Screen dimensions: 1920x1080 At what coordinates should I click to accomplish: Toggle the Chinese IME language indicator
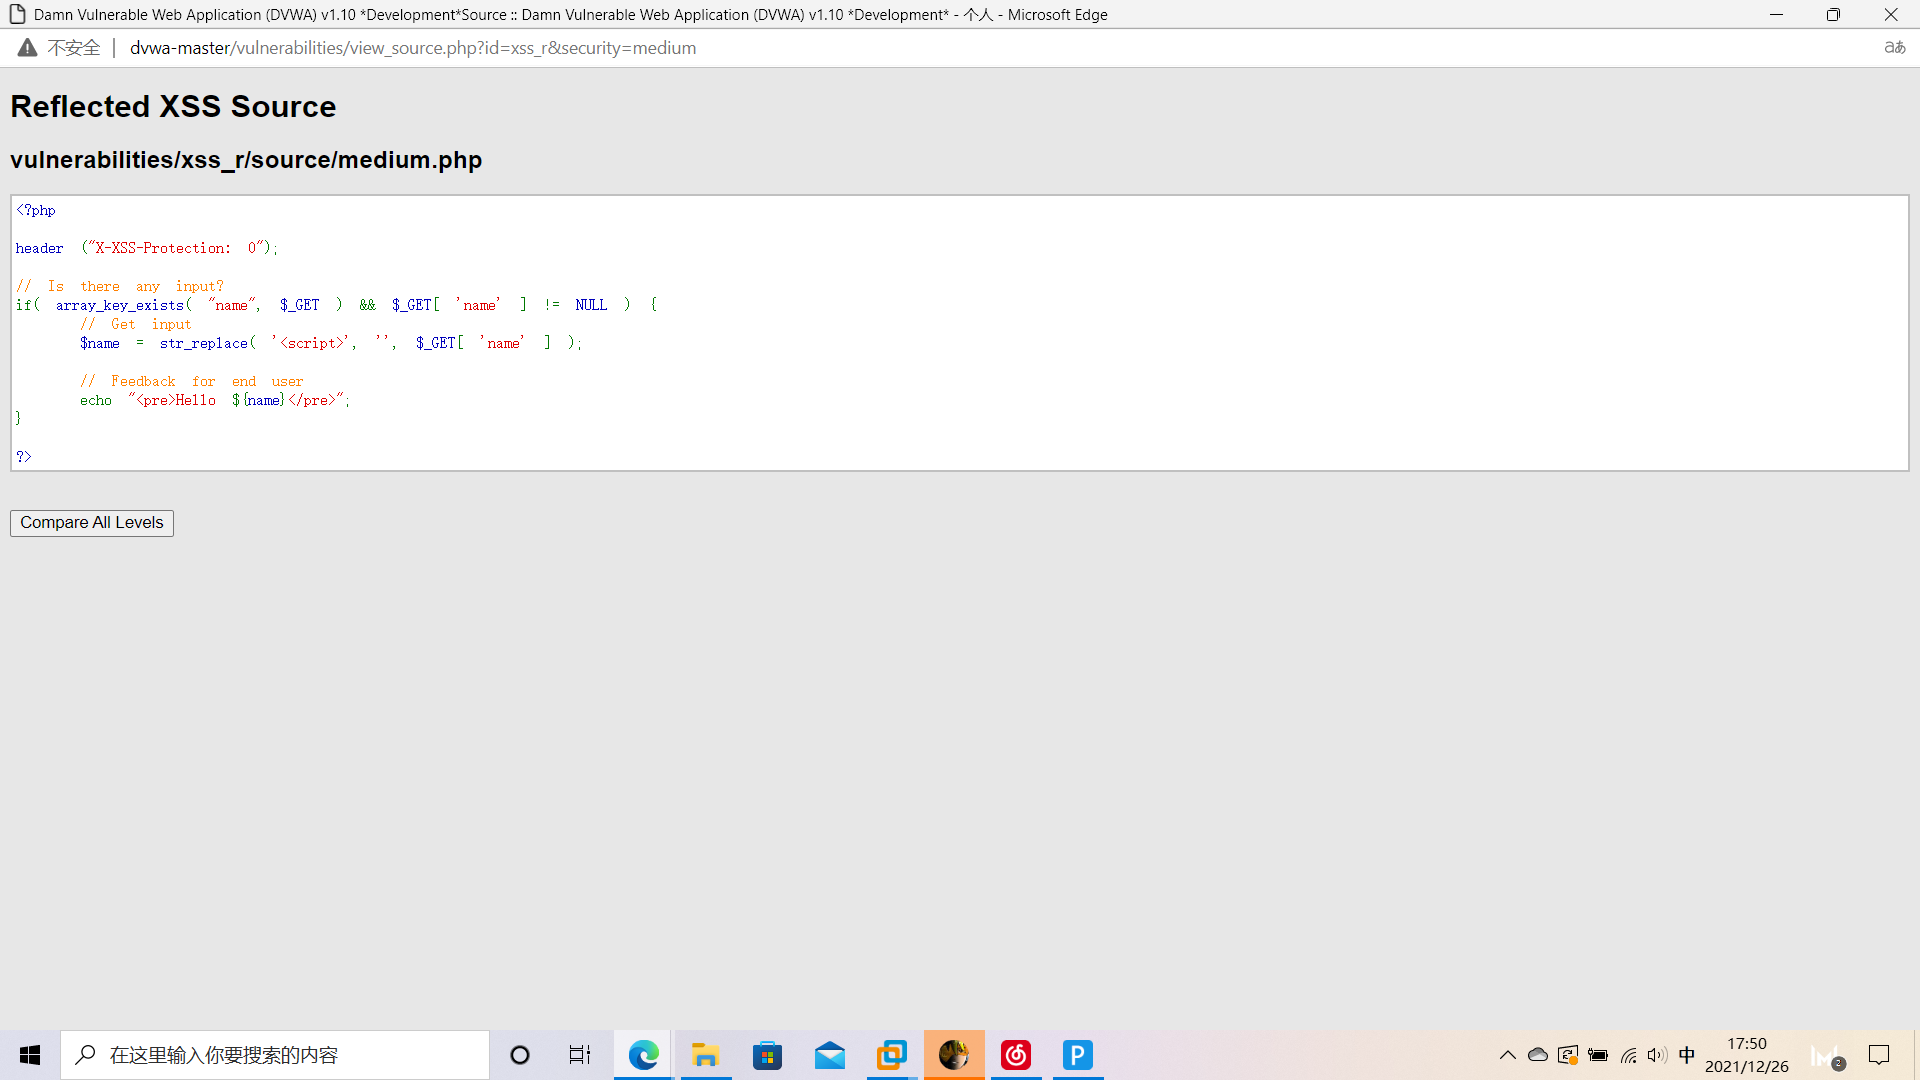1687,1055
